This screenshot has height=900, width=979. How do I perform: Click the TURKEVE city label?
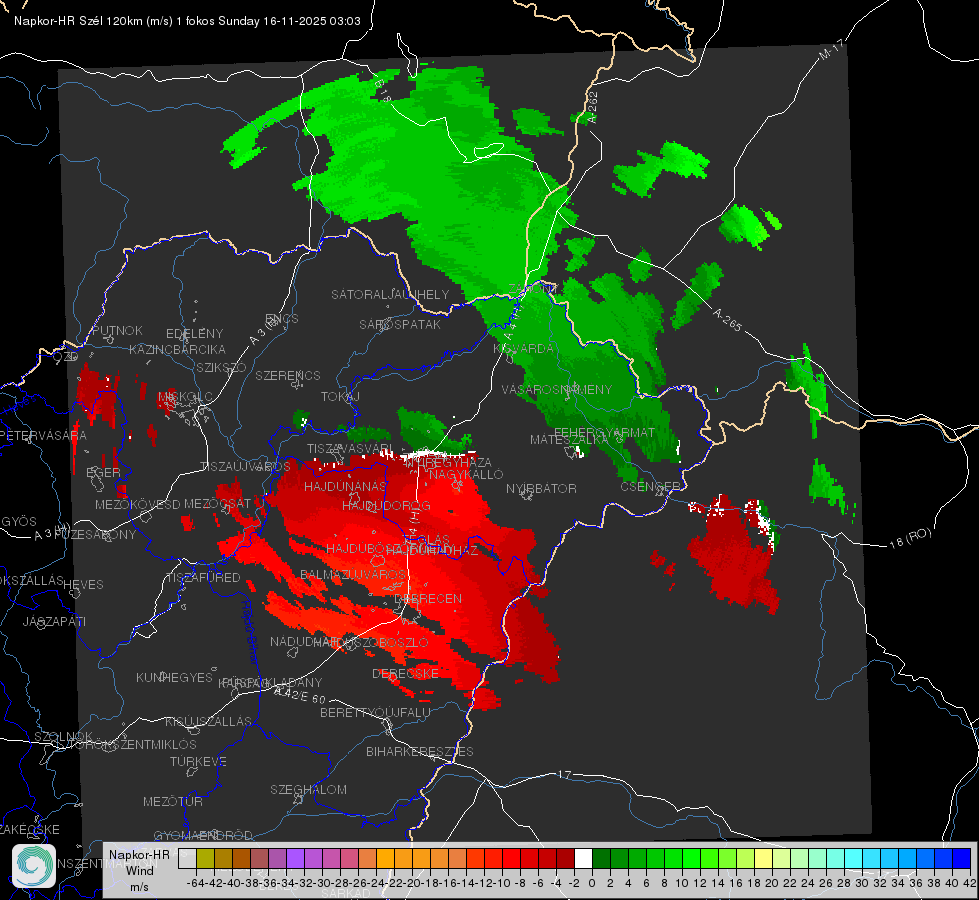tap(199, 761)
